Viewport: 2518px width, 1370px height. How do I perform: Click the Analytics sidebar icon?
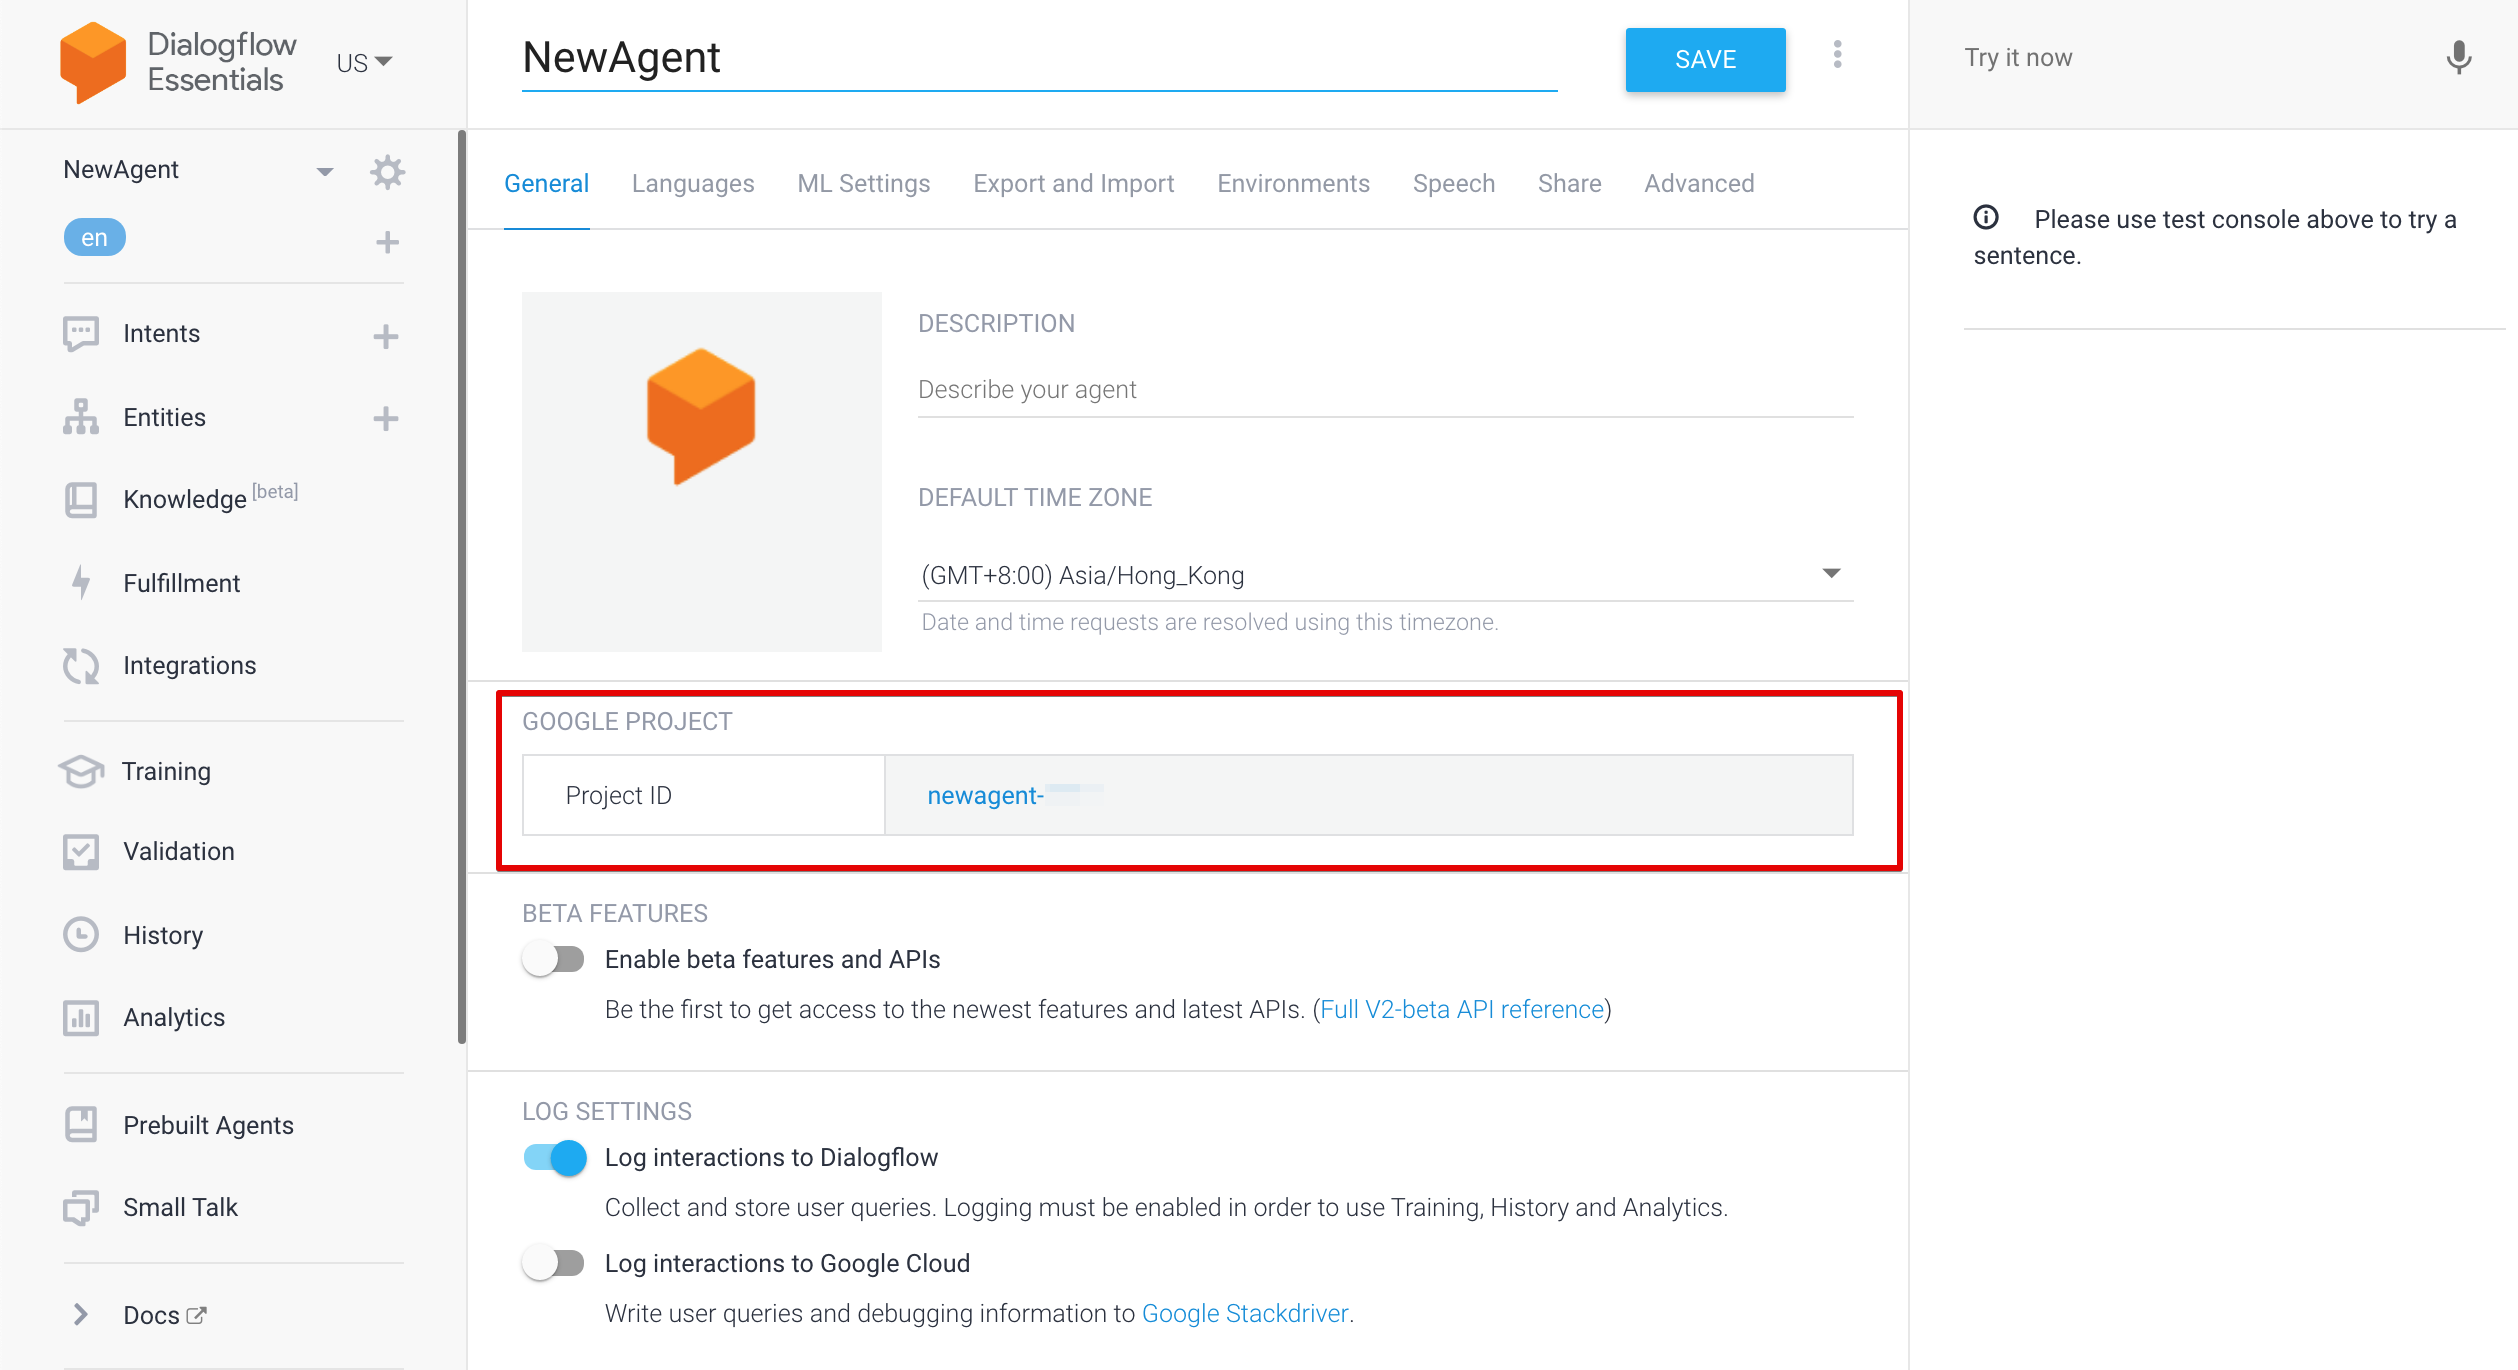80,1017
